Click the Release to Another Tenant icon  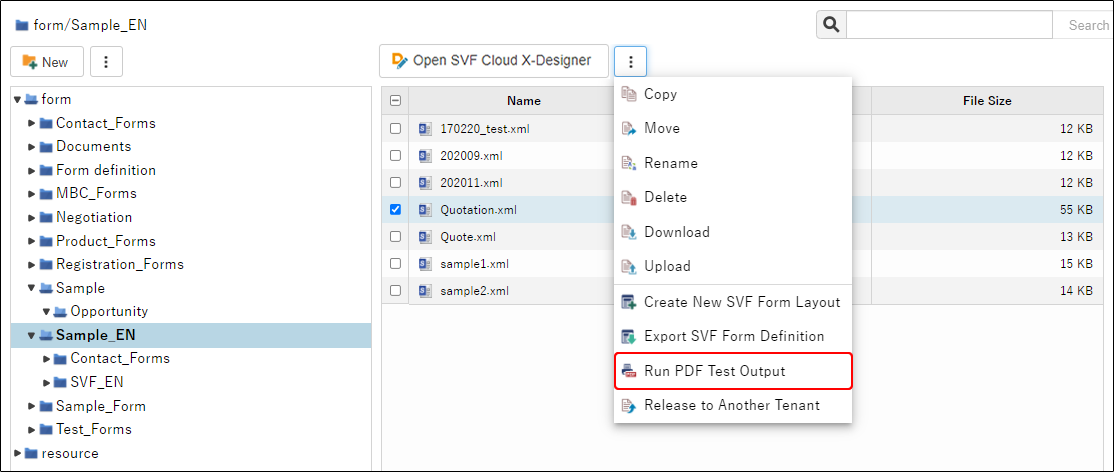[x=629, y=405]
